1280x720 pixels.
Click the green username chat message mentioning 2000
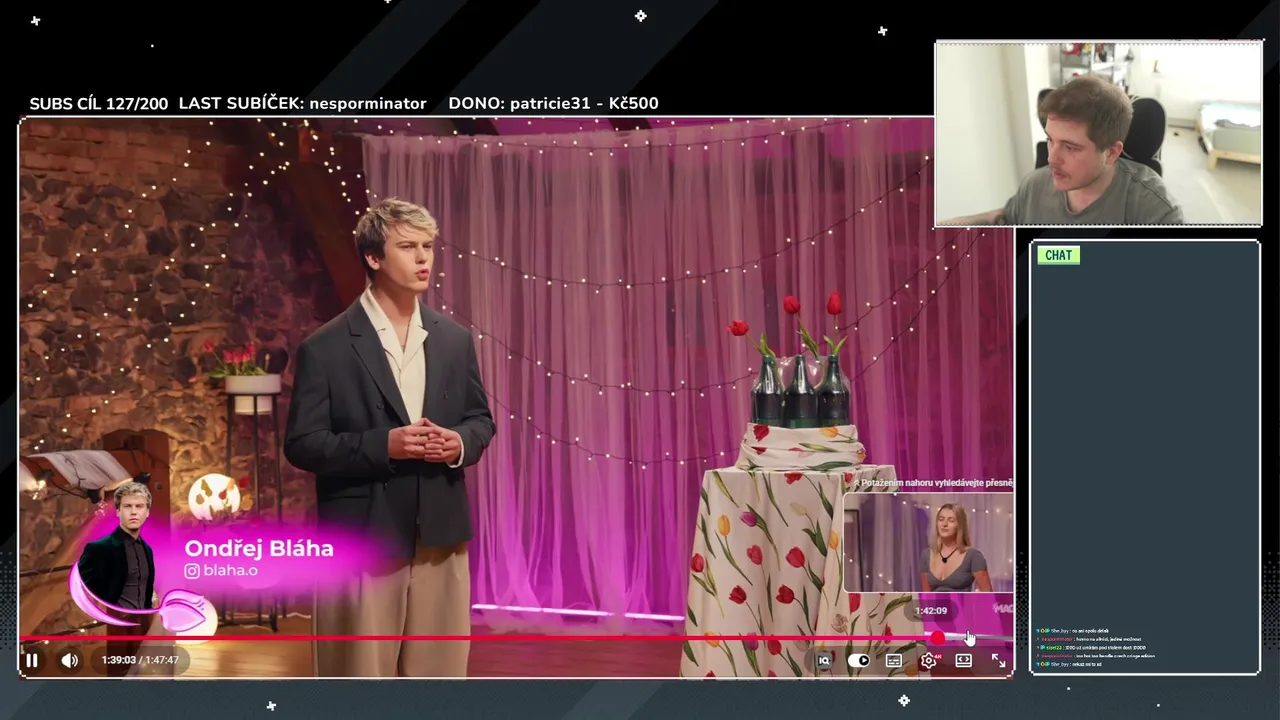pos(1091,648)
